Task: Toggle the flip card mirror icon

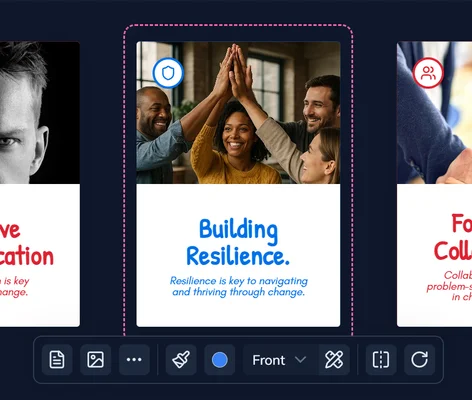Action: [381, 360]
